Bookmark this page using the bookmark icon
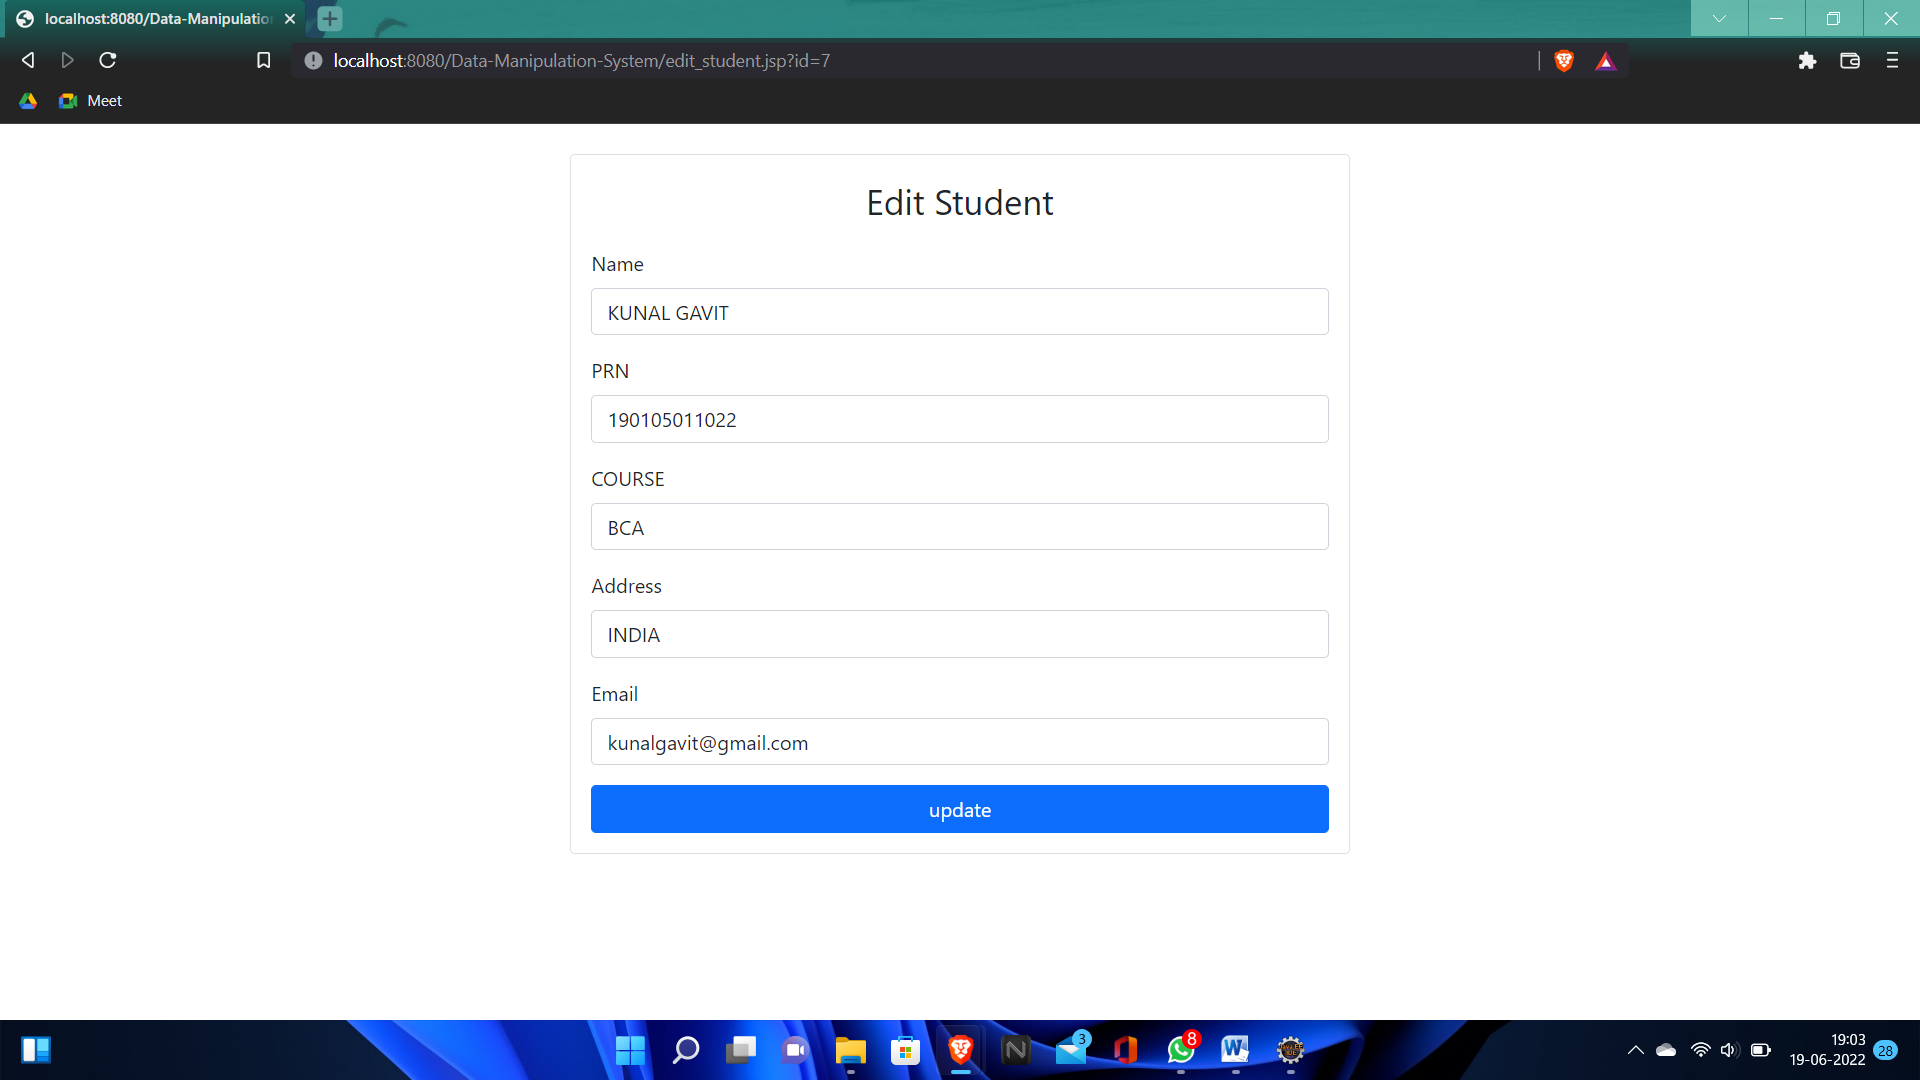The width and height of the screenshot is (1920, 1080). click(263, 61)
